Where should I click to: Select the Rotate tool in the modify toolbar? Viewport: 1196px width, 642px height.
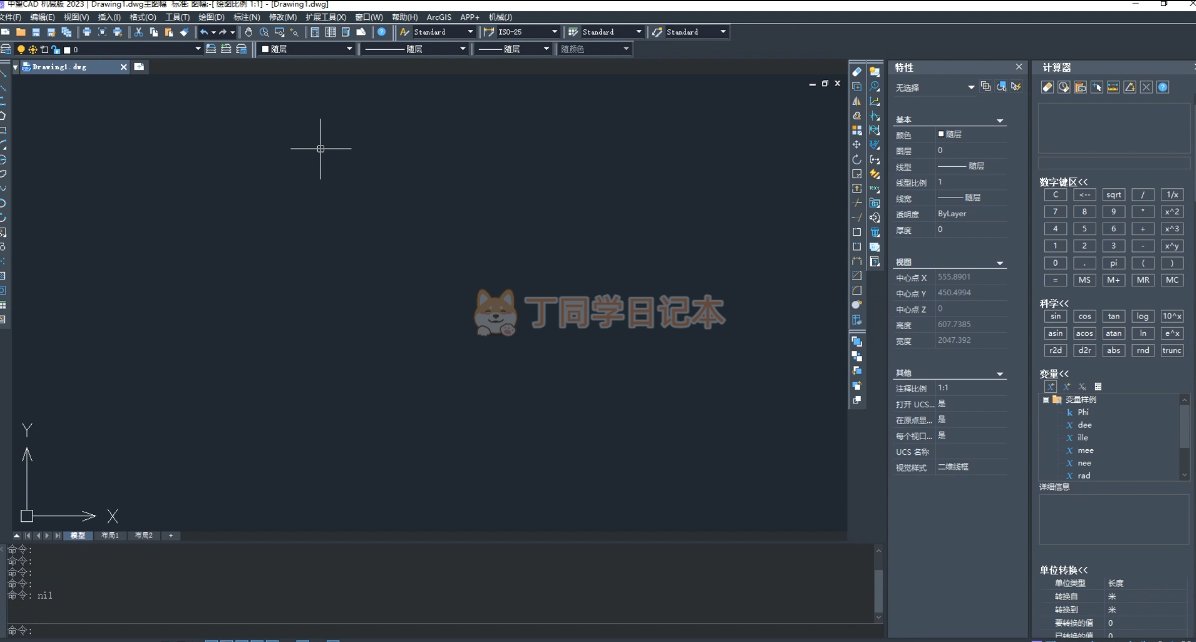pos(857,159)
